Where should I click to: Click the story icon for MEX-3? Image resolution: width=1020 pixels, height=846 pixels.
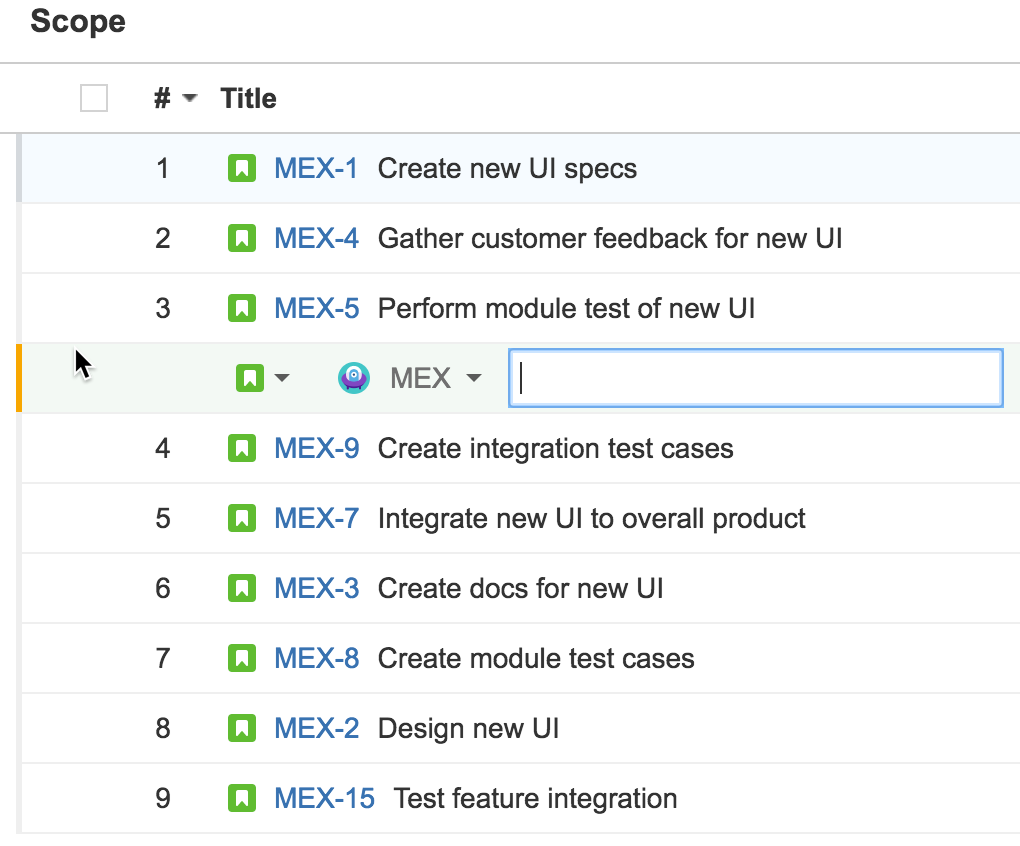[x=241, y=588]
